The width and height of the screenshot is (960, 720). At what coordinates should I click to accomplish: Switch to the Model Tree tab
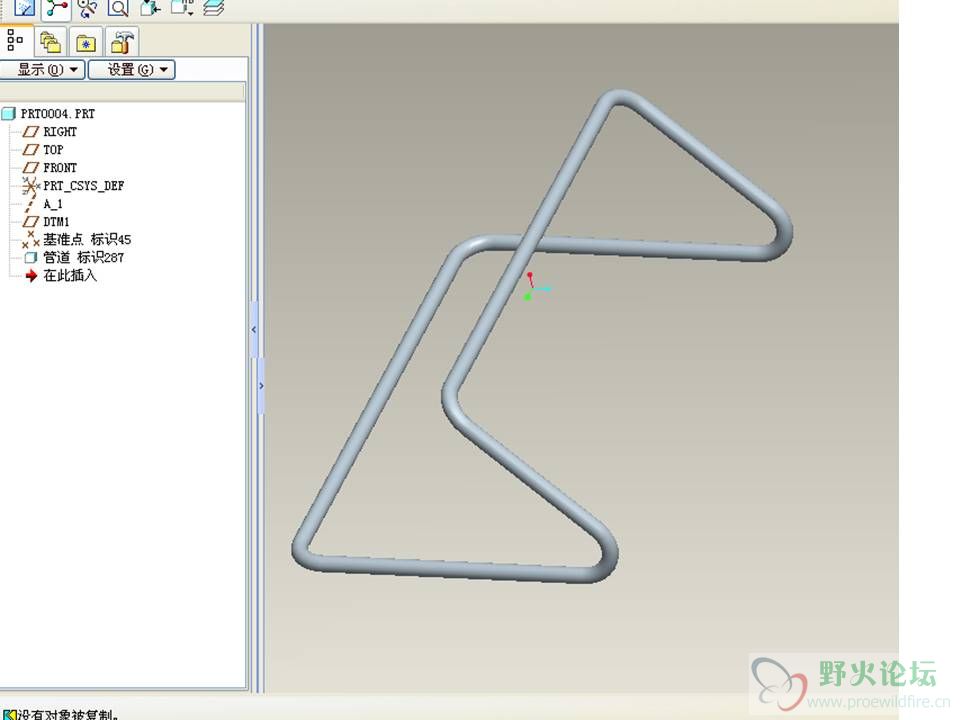pos(15,40)
